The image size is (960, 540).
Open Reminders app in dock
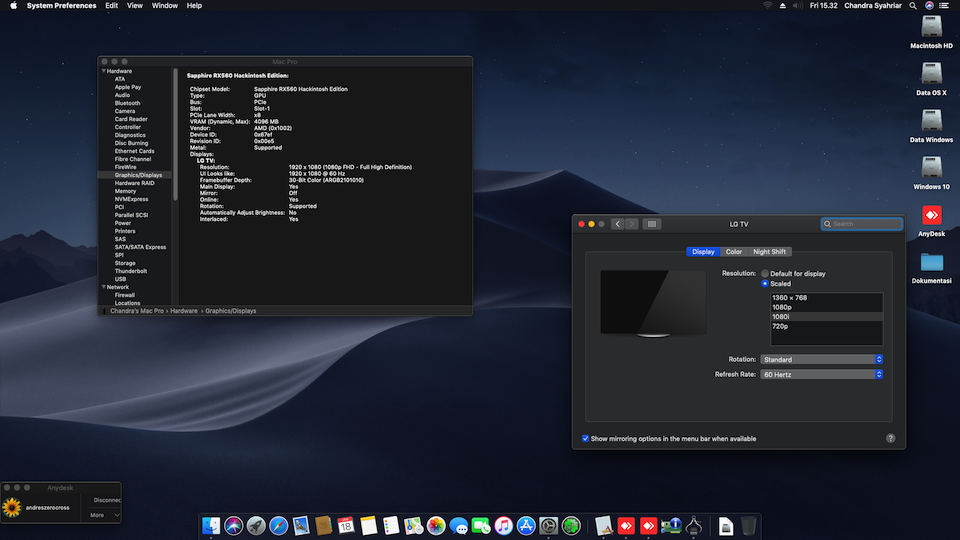(391, 526)
